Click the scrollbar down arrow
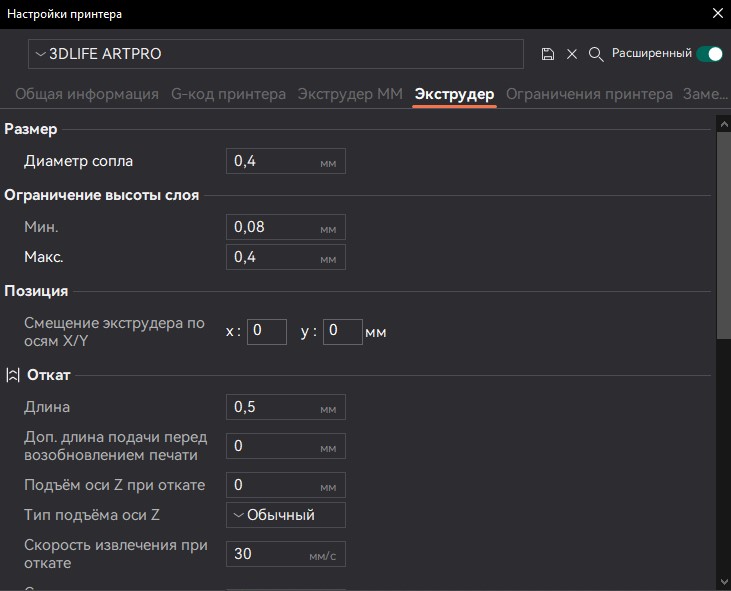 click(x=723, y=581)
